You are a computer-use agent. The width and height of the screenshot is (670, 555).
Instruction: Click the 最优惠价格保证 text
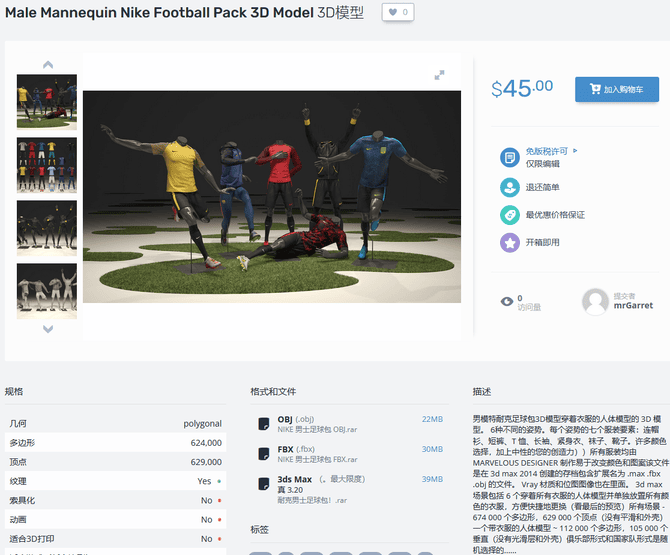[555, 215]
